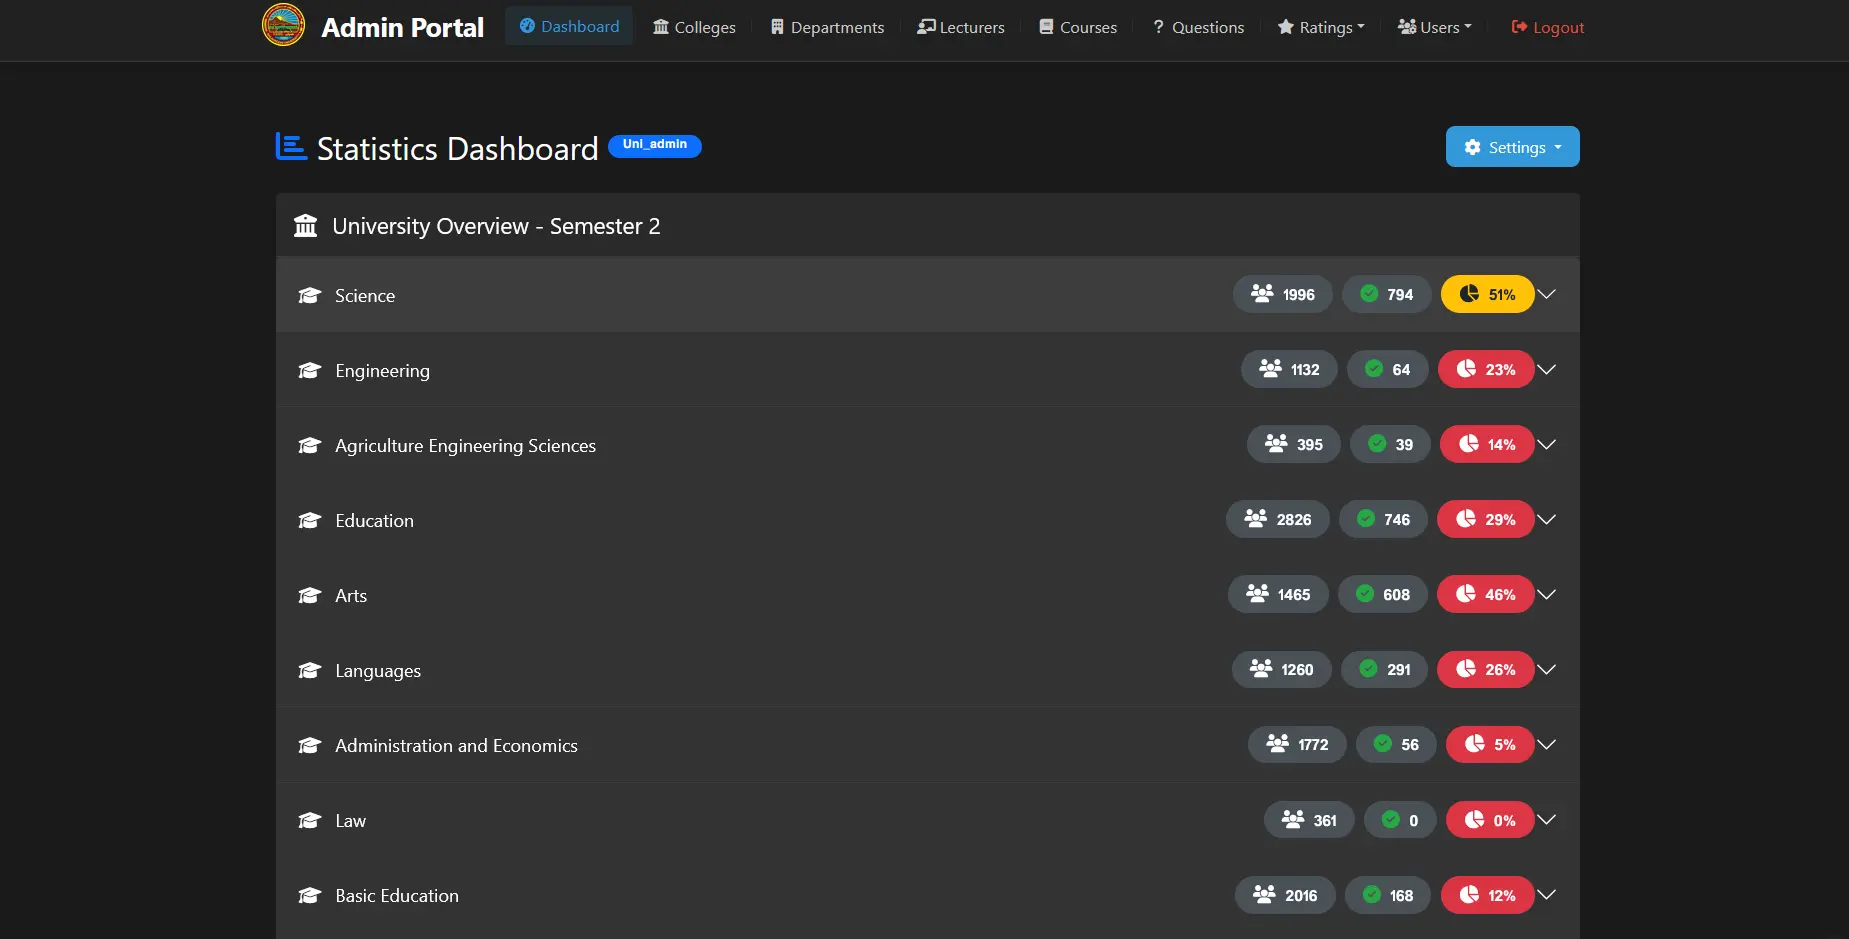Expand the Basic Education row chevron

tap(1546, 895)
